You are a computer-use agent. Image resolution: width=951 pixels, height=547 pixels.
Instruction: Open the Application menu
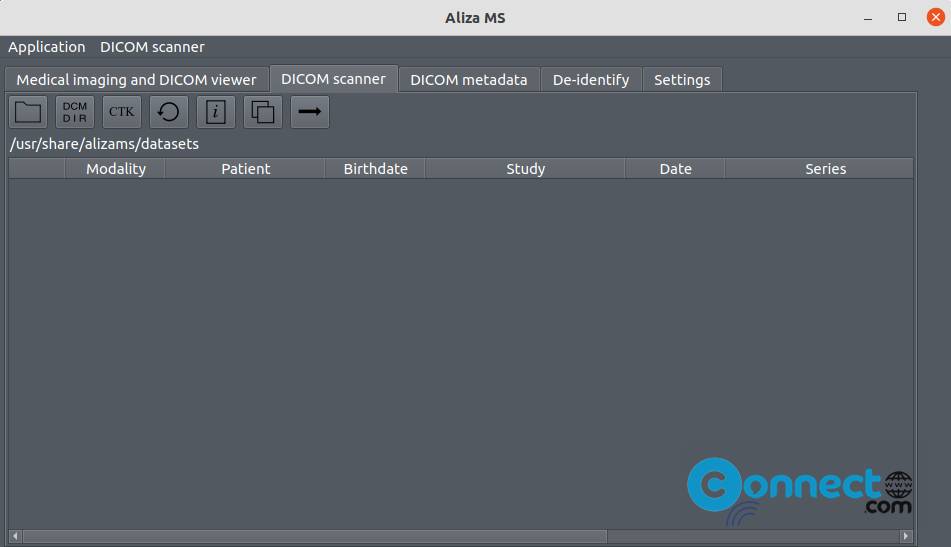47,47
